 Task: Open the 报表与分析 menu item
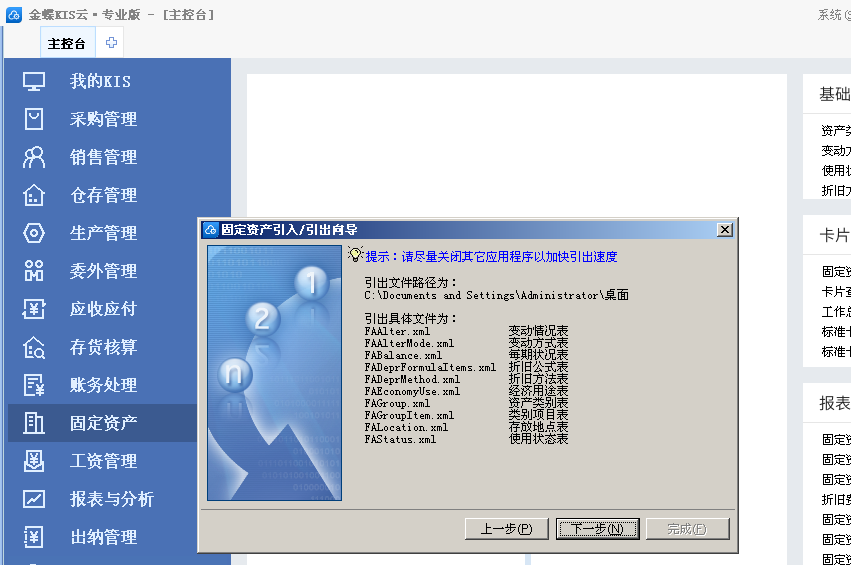111,499
